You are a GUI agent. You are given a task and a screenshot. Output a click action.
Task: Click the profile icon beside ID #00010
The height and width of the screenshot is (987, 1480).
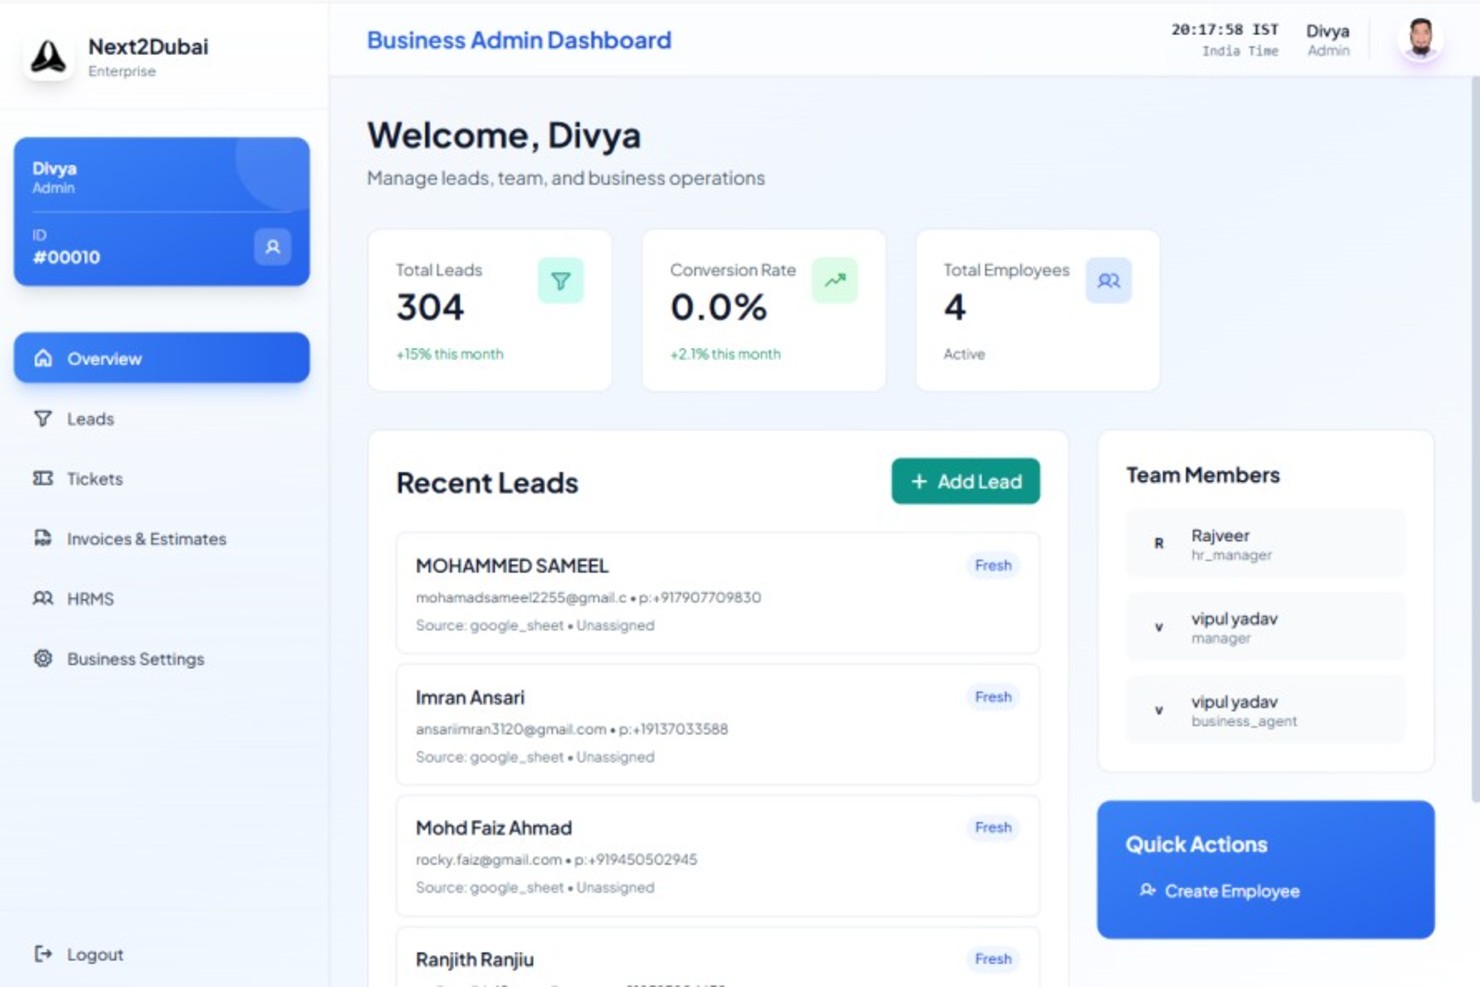pyautogui.click(x=272, y=247)
